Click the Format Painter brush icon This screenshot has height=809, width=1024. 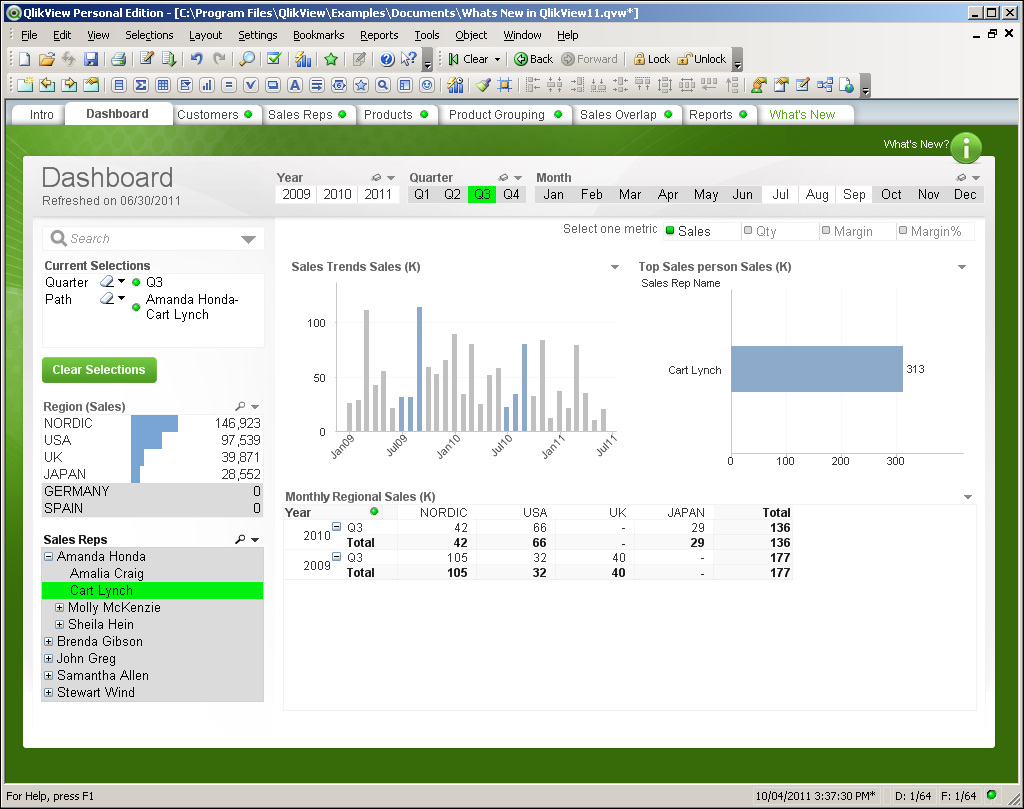click(x=483, y=85)
